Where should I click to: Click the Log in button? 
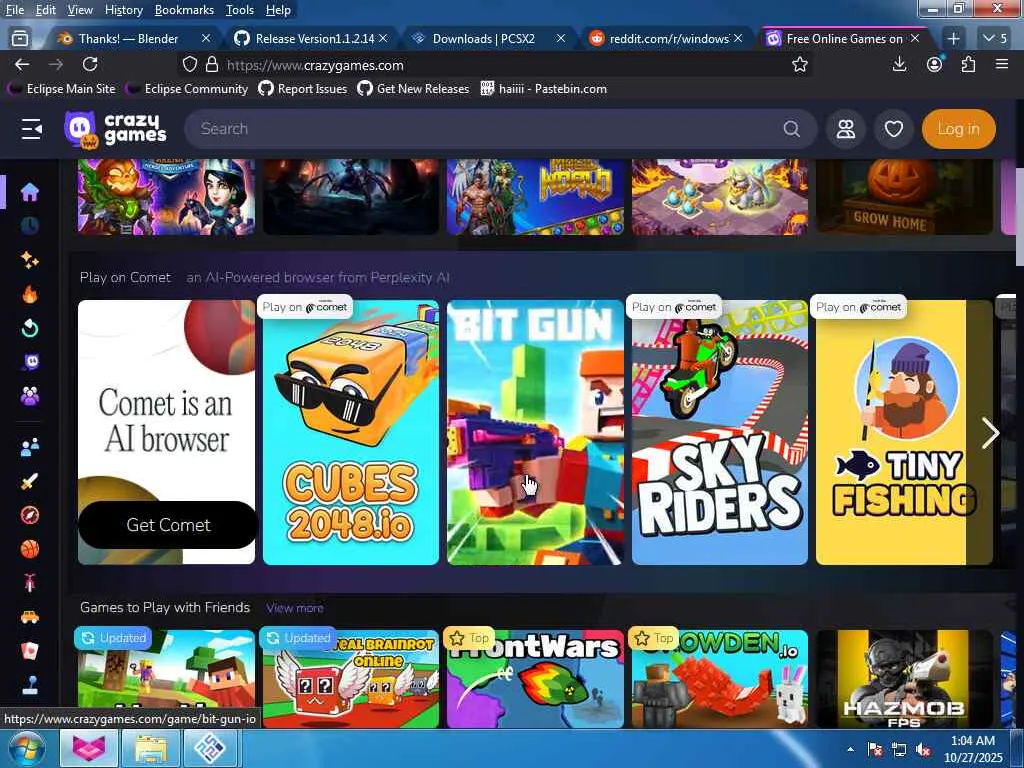pyautogui.click(x=959, y=129)
